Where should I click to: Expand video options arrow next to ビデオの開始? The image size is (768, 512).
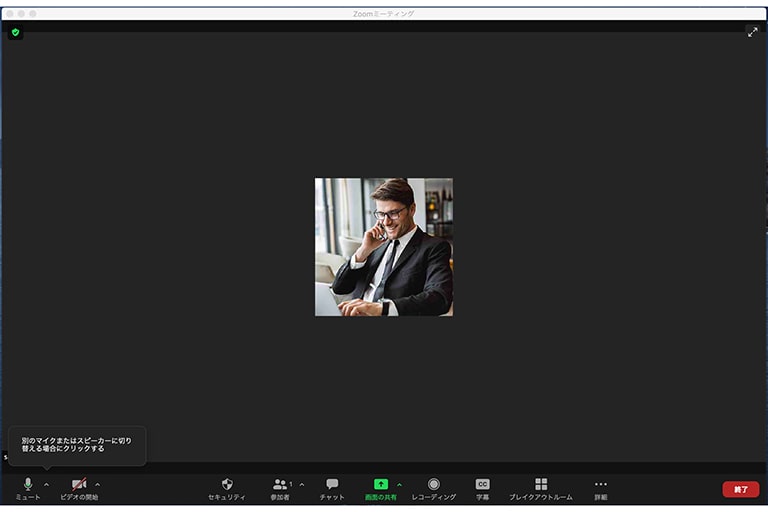point(97,485)
